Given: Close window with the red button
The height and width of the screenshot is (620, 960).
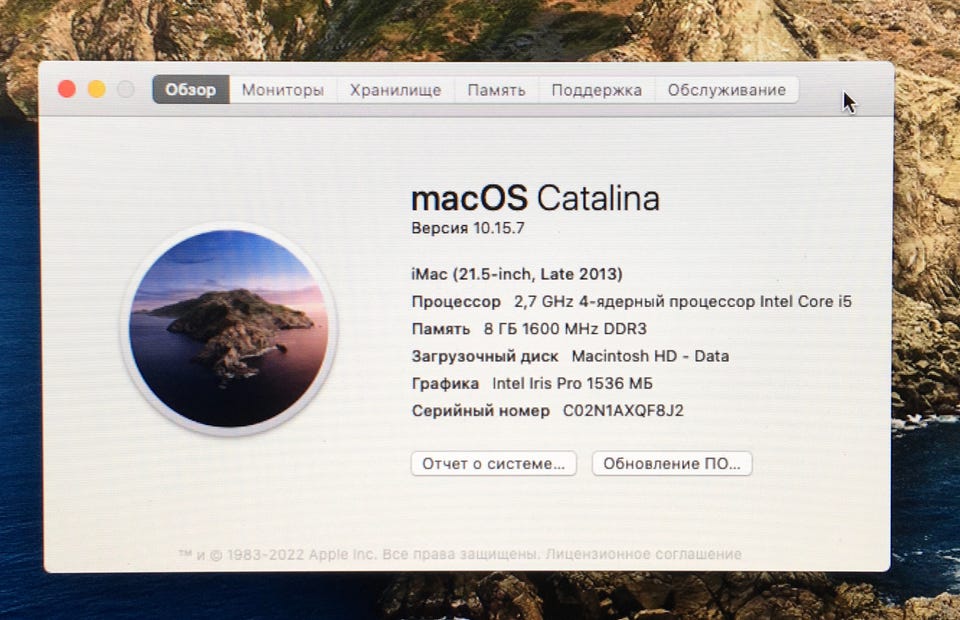Looking at the screenshot, I should tap(67, 89).
